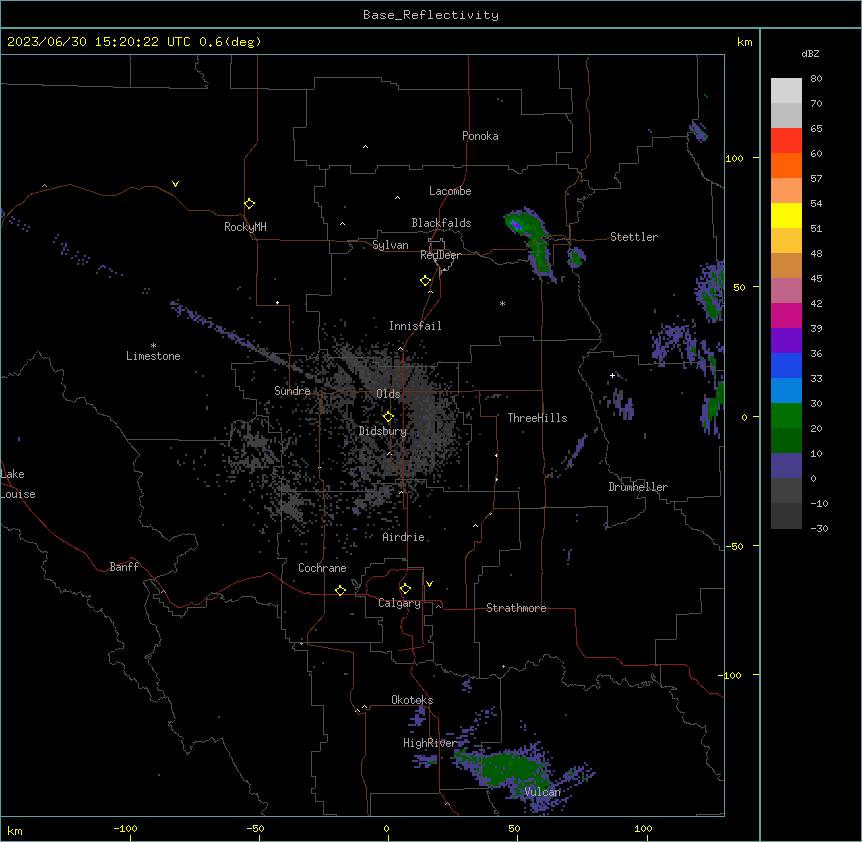Click the Ponoka label
The height and width of the screenshot is (842, 862).
(480, 136)
